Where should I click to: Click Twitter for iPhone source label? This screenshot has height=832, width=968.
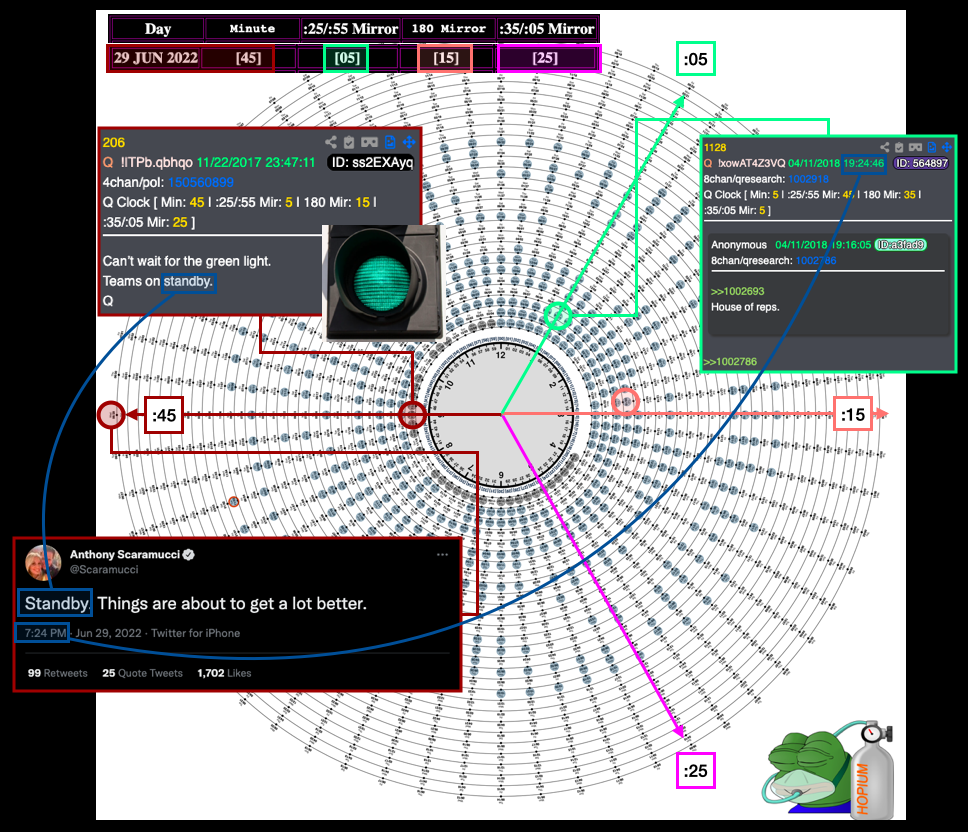[x=196, y=633]
